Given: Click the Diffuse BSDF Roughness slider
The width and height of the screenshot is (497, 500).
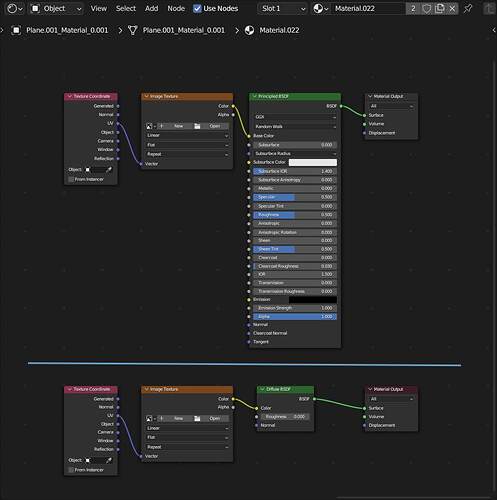Looking at the screenshot, I should (x=286, y=417).
